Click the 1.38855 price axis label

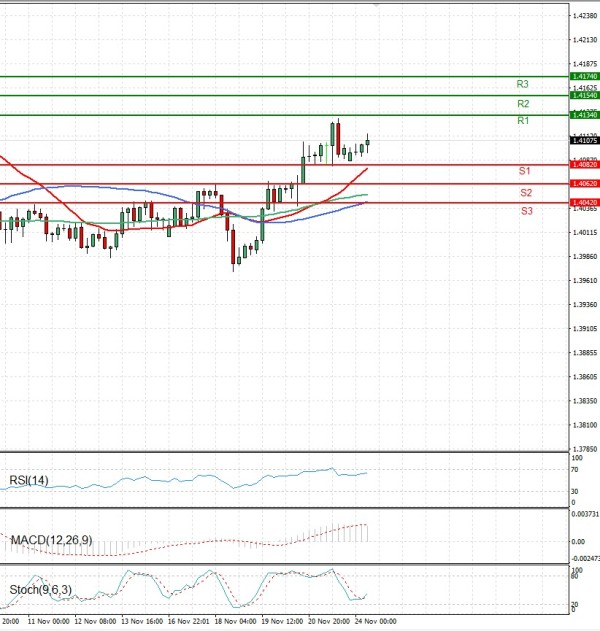pos(584,353)
